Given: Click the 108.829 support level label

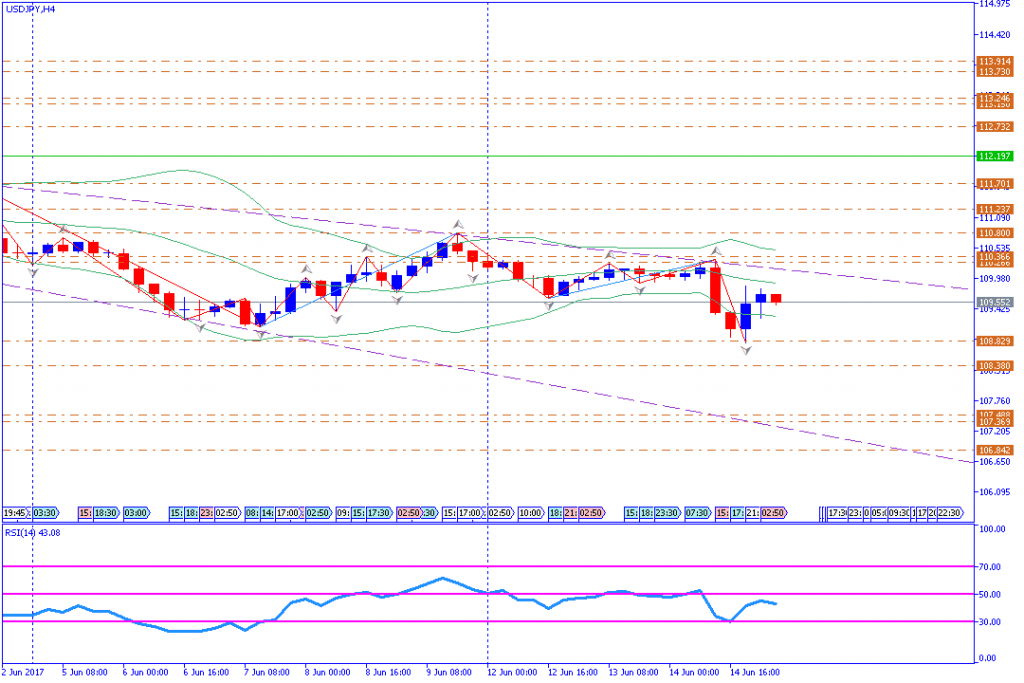Looking at the screenshot, I should pyautogui.click(x=996, y=341).
